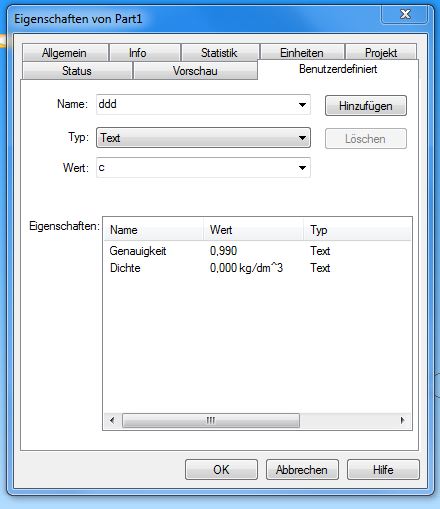440x509 pixels.
Task: Open the Wert dropdown arrow
Action: click(302, 168)
